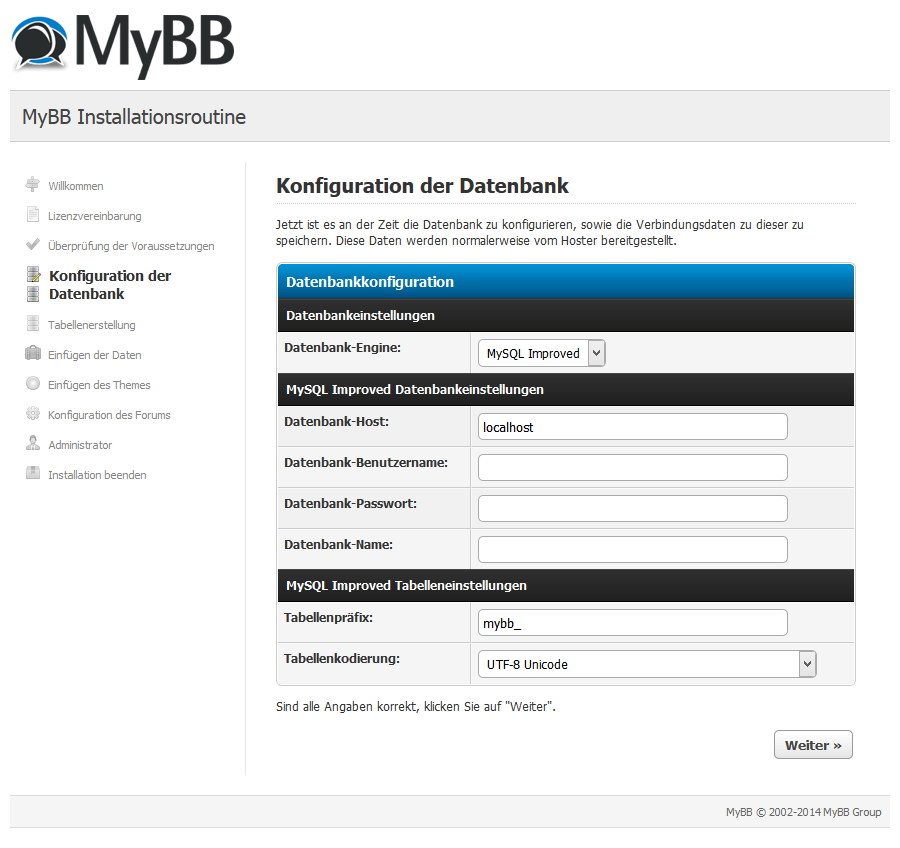900x848 pixels.
Task: Click the Einfügen der Daten icon
Action: (x=33, y=354)
